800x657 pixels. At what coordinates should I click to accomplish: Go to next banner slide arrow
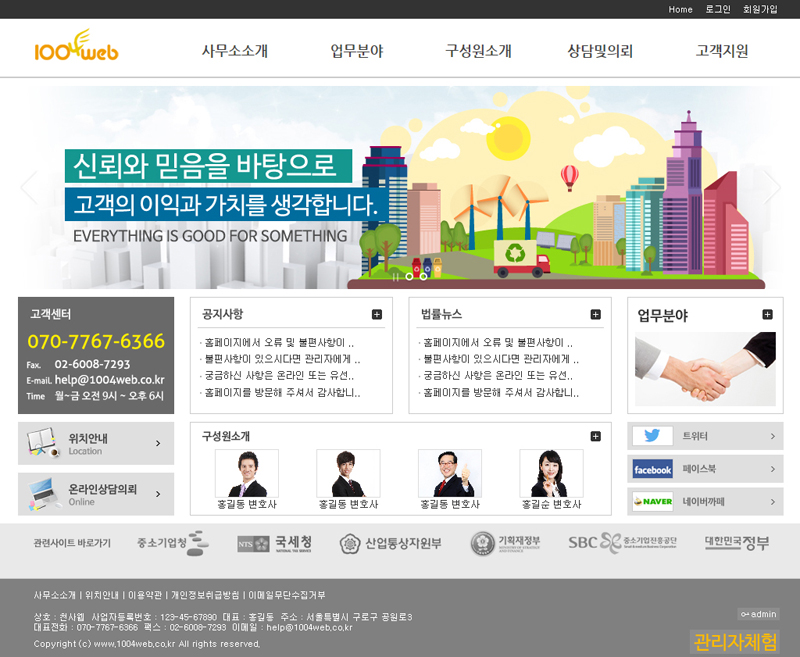coord(771,186)
